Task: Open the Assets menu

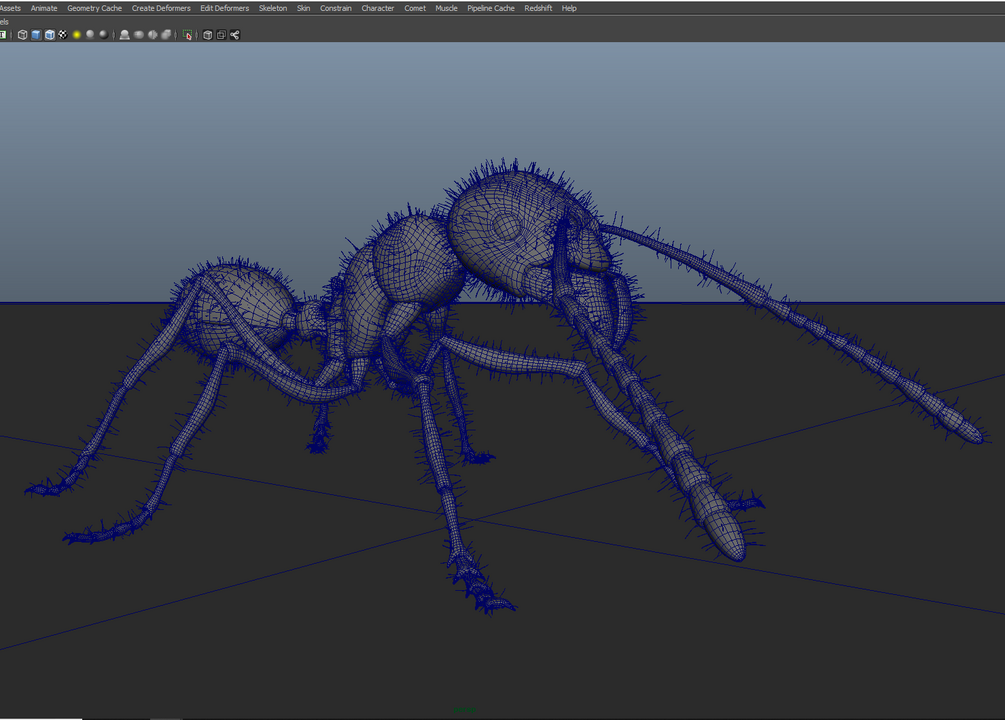Action: [10, 8]
